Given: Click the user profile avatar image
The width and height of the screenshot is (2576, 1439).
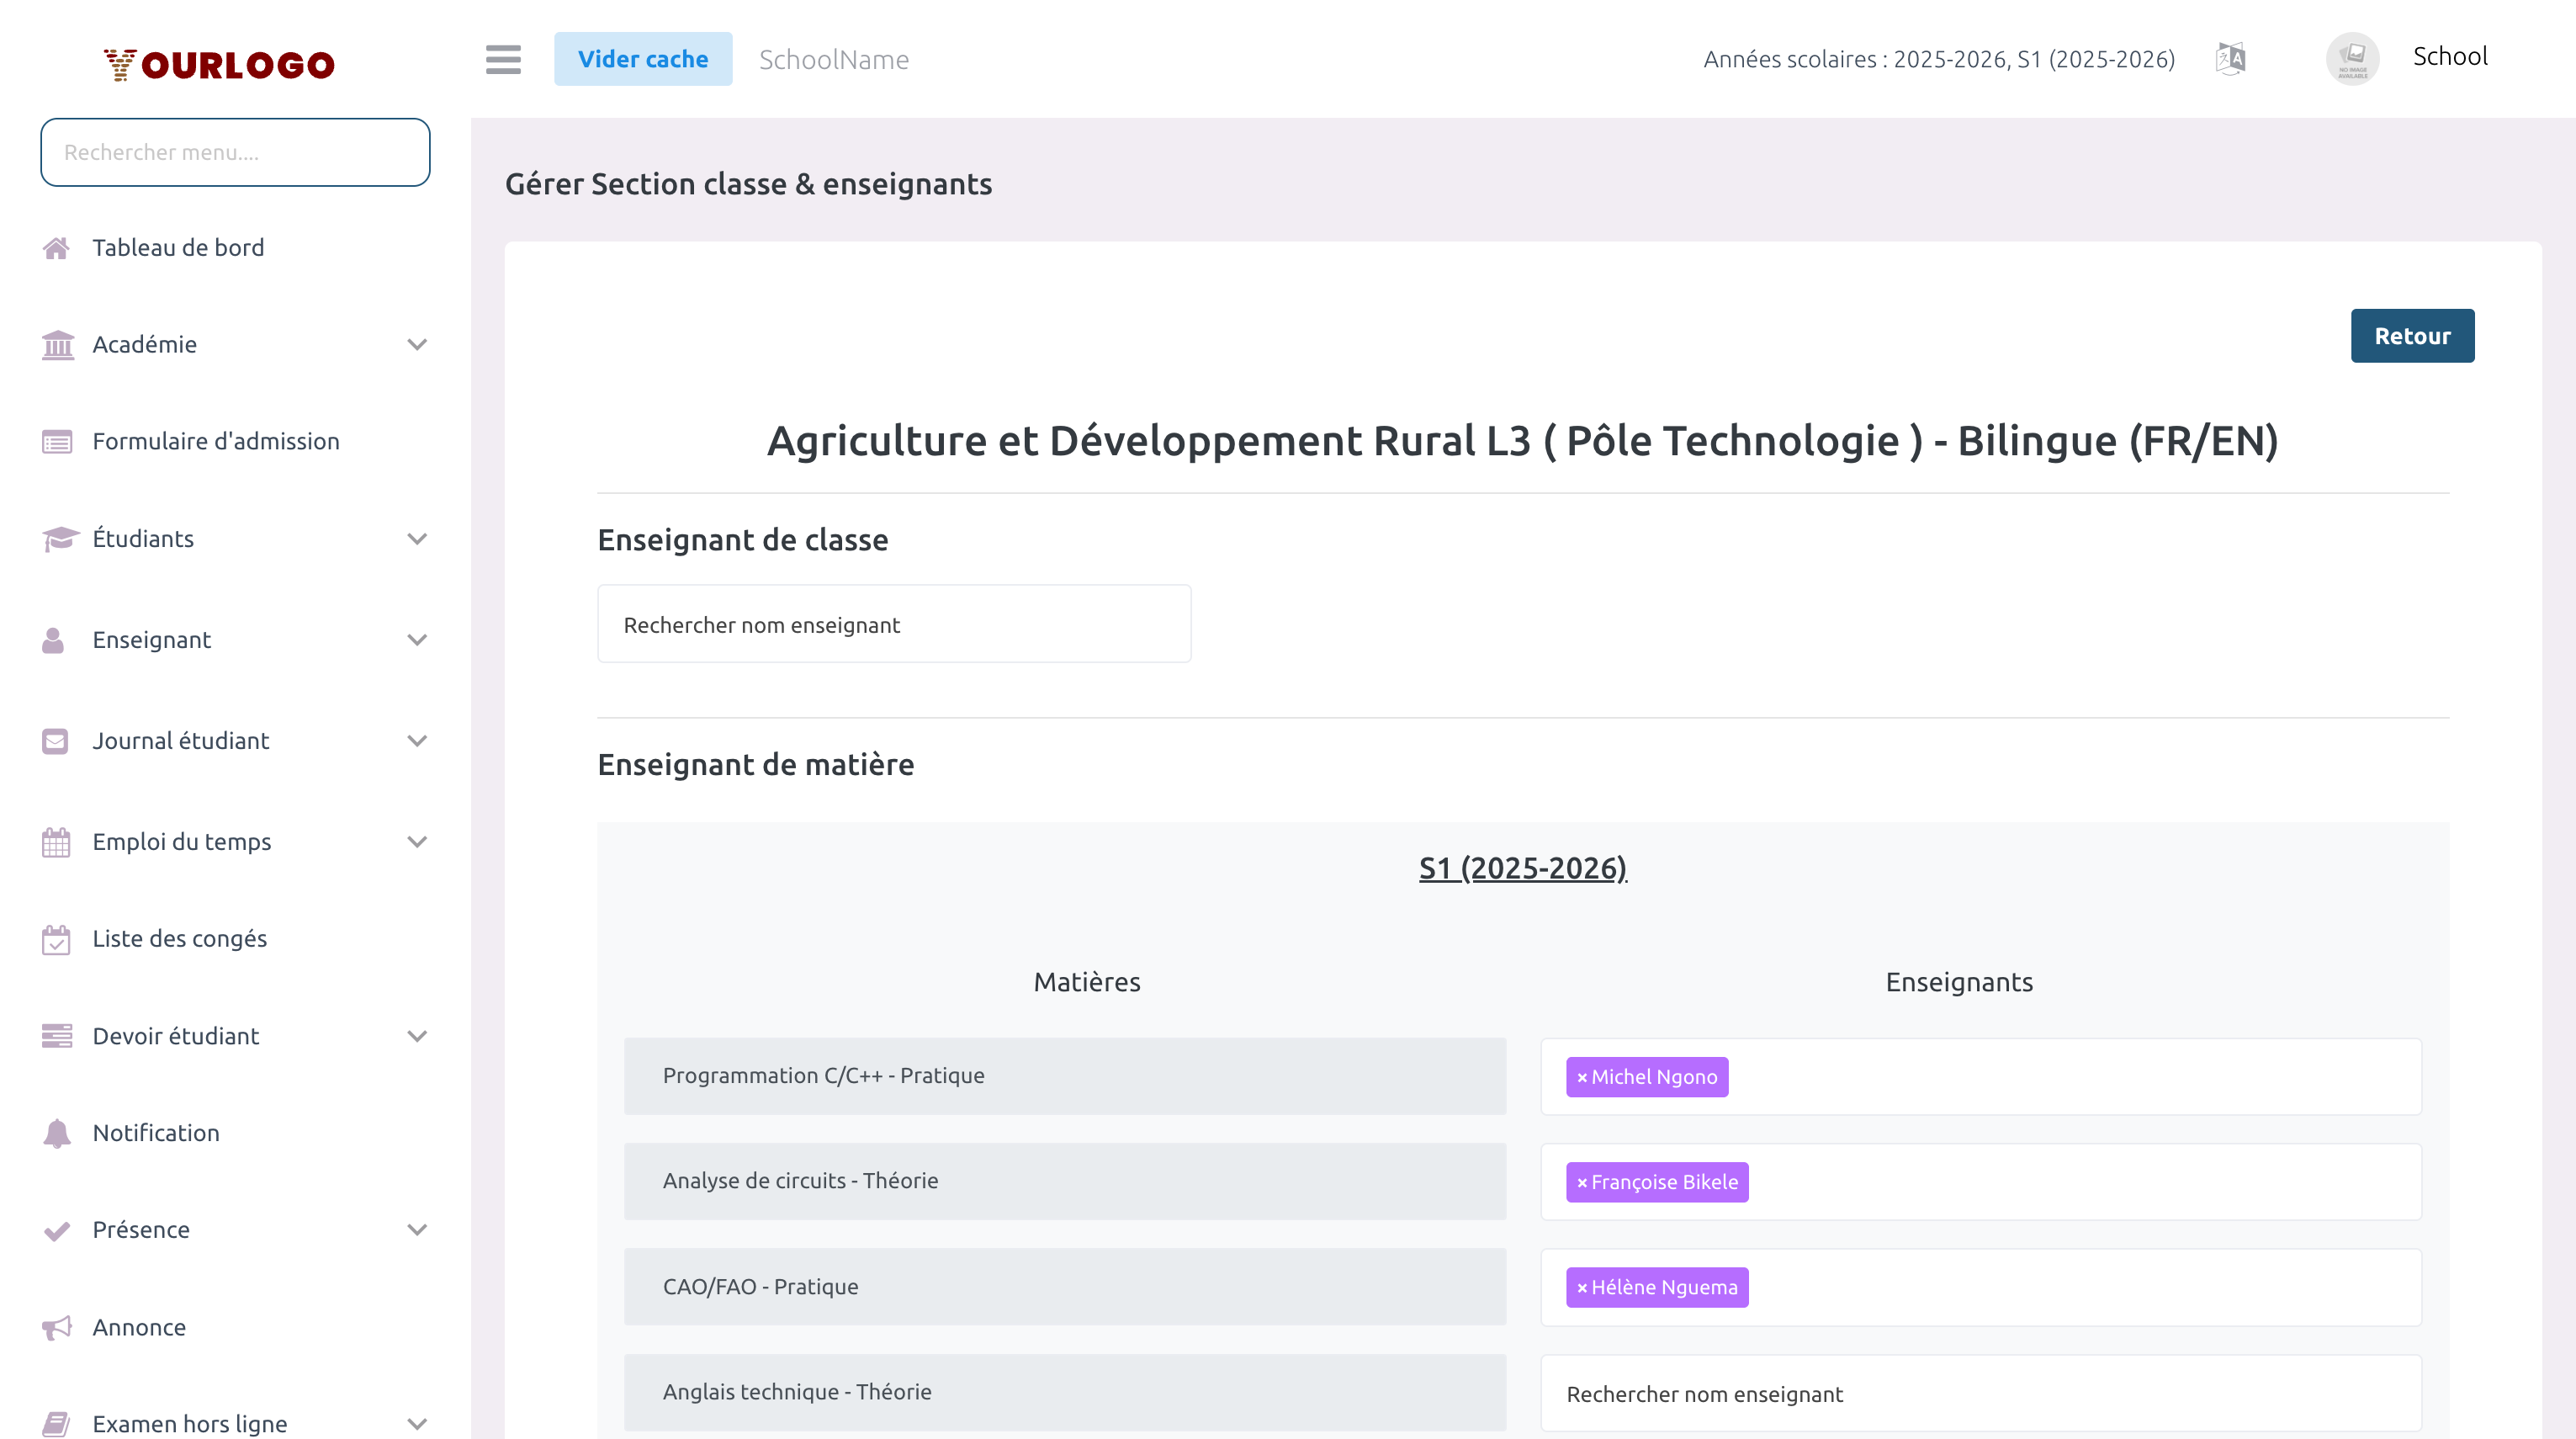Looking at the screenshot, I should (2352, 59).
